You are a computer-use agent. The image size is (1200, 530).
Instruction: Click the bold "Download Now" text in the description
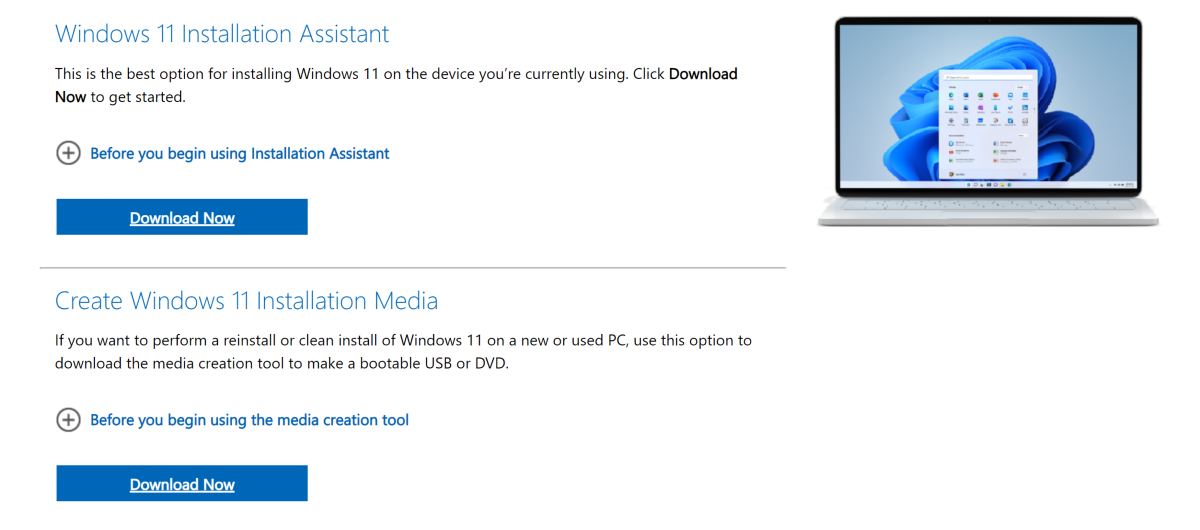tap(702, 74)
